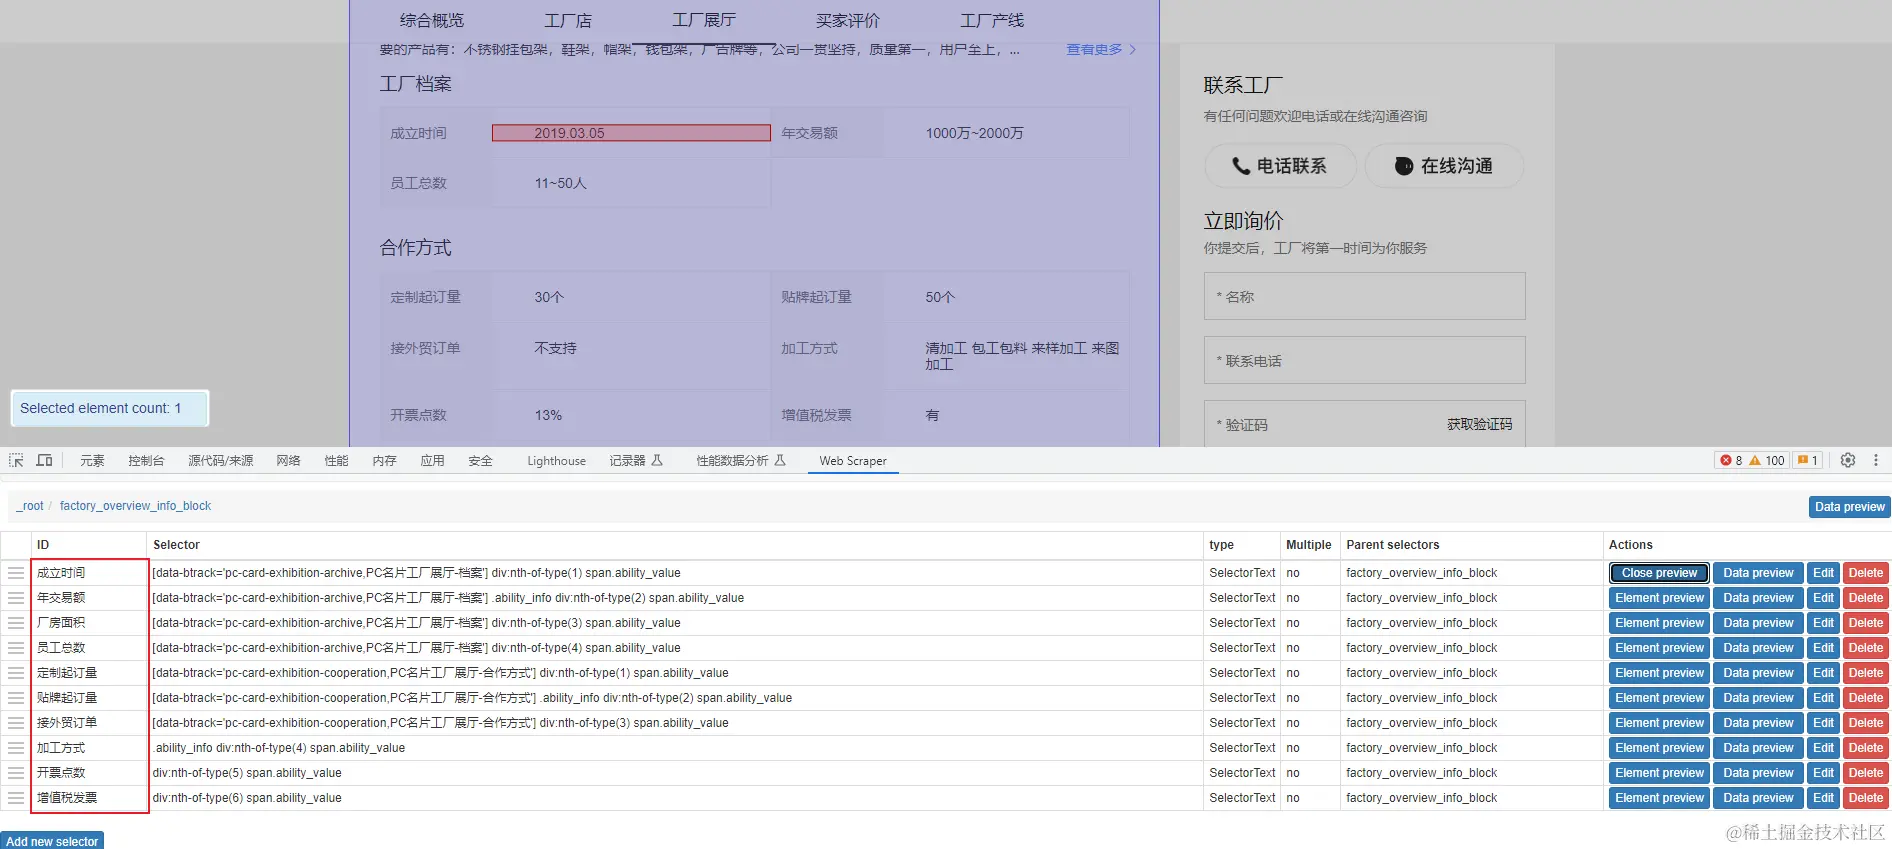Open DevTools more options menu

tap(1876, 460)
